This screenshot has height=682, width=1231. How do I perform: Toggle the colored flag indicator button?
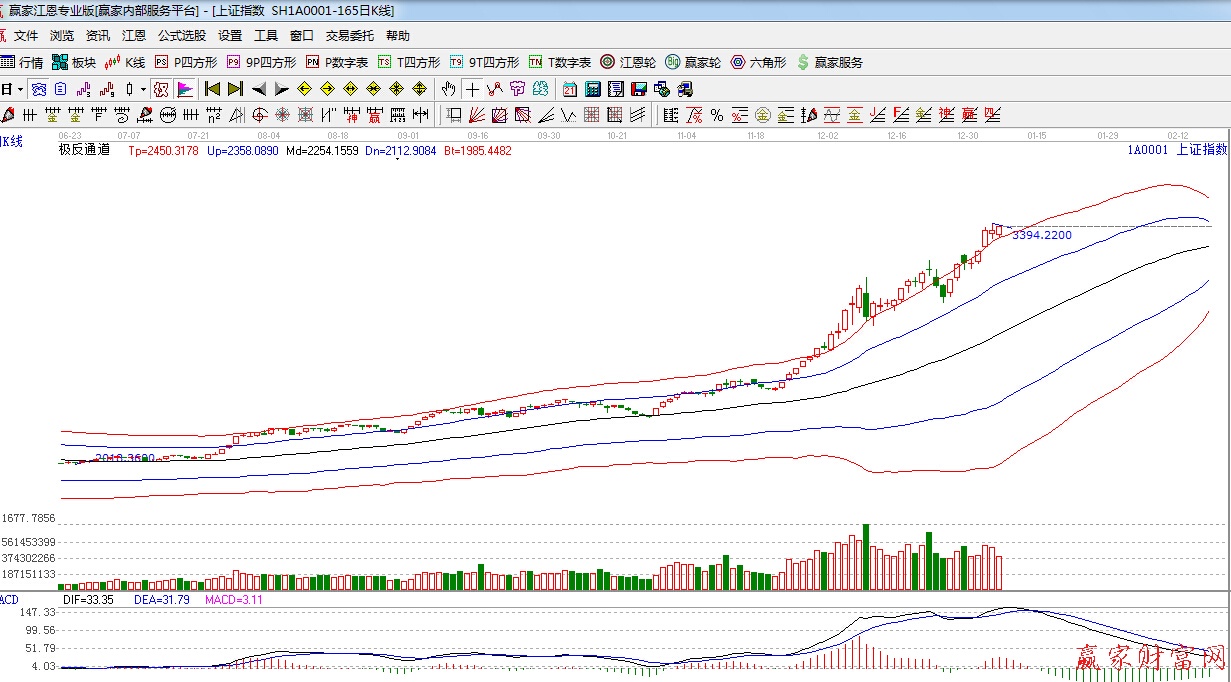185,89
